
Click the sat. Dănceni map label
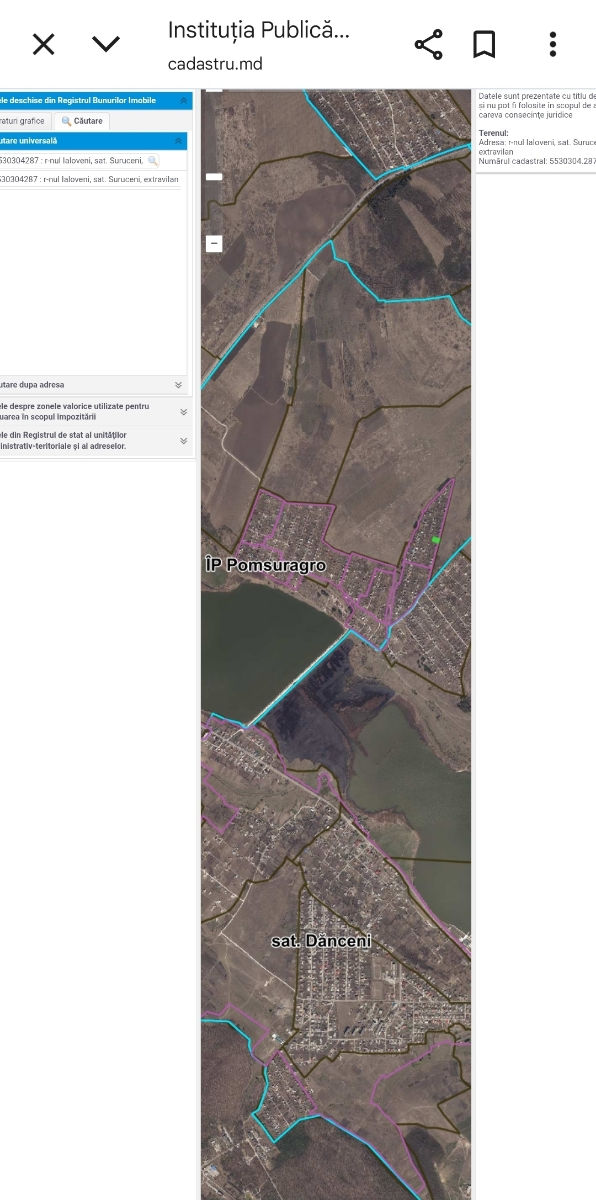point(321,941)
